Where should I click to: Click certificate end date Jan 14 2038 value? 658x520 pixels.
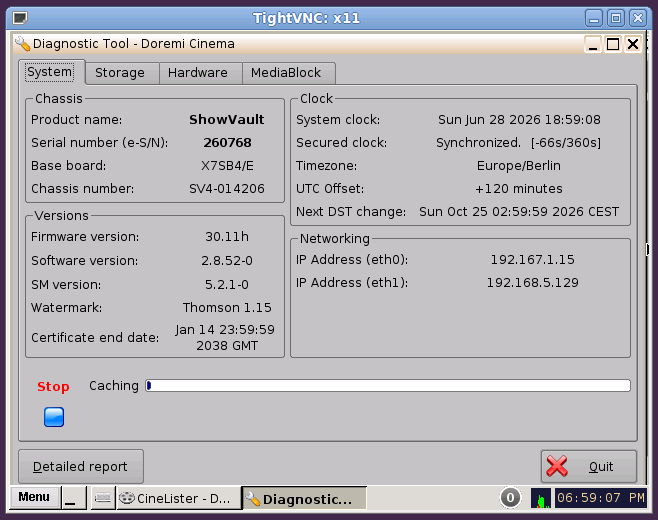click(x=225, y=337)
